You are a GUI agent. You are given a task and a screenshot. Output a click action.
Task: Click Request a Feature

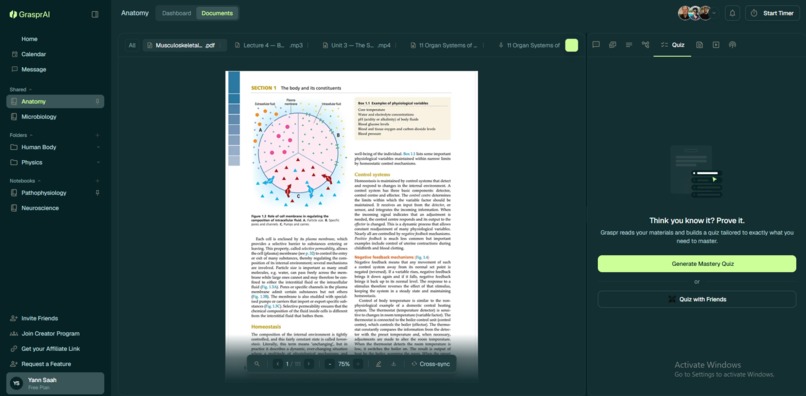(x=55, y=364)
